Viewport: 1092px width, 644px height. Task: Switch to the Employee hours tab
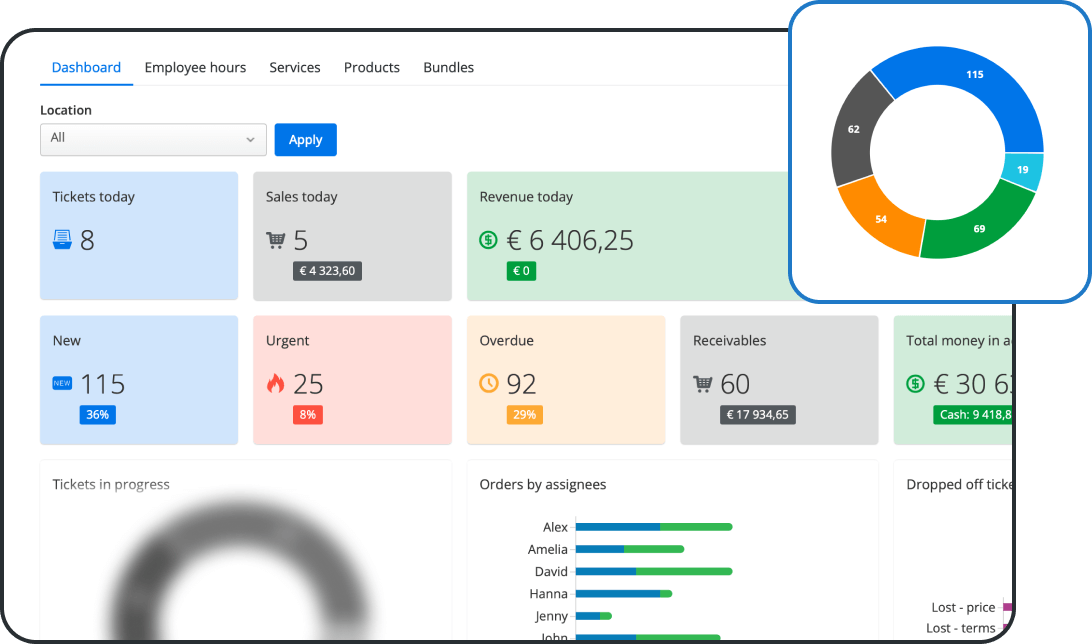[x=195, y=67]
